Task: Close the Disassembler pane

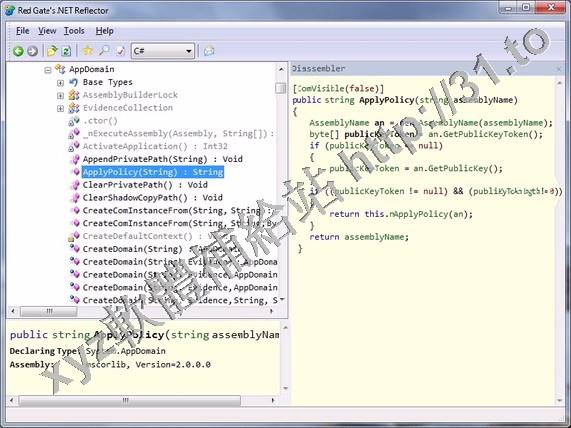Action: [559, 68]
